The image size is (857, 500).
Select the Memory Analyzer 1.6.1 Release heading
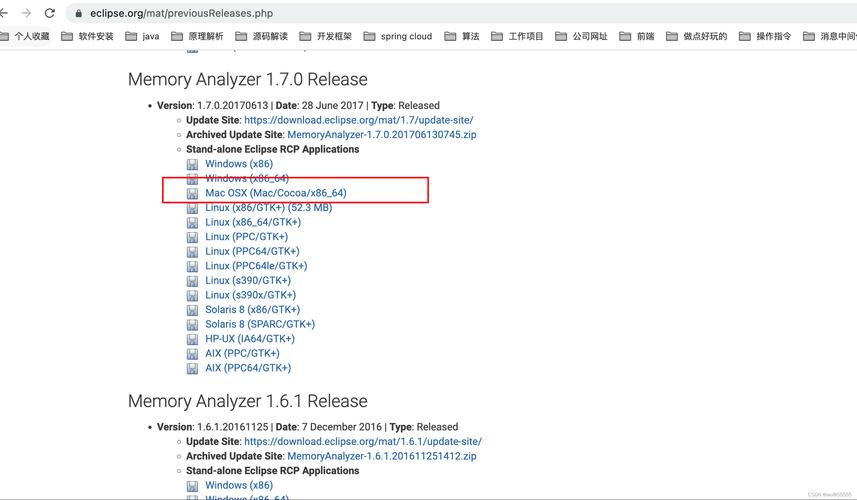(248, 401)
